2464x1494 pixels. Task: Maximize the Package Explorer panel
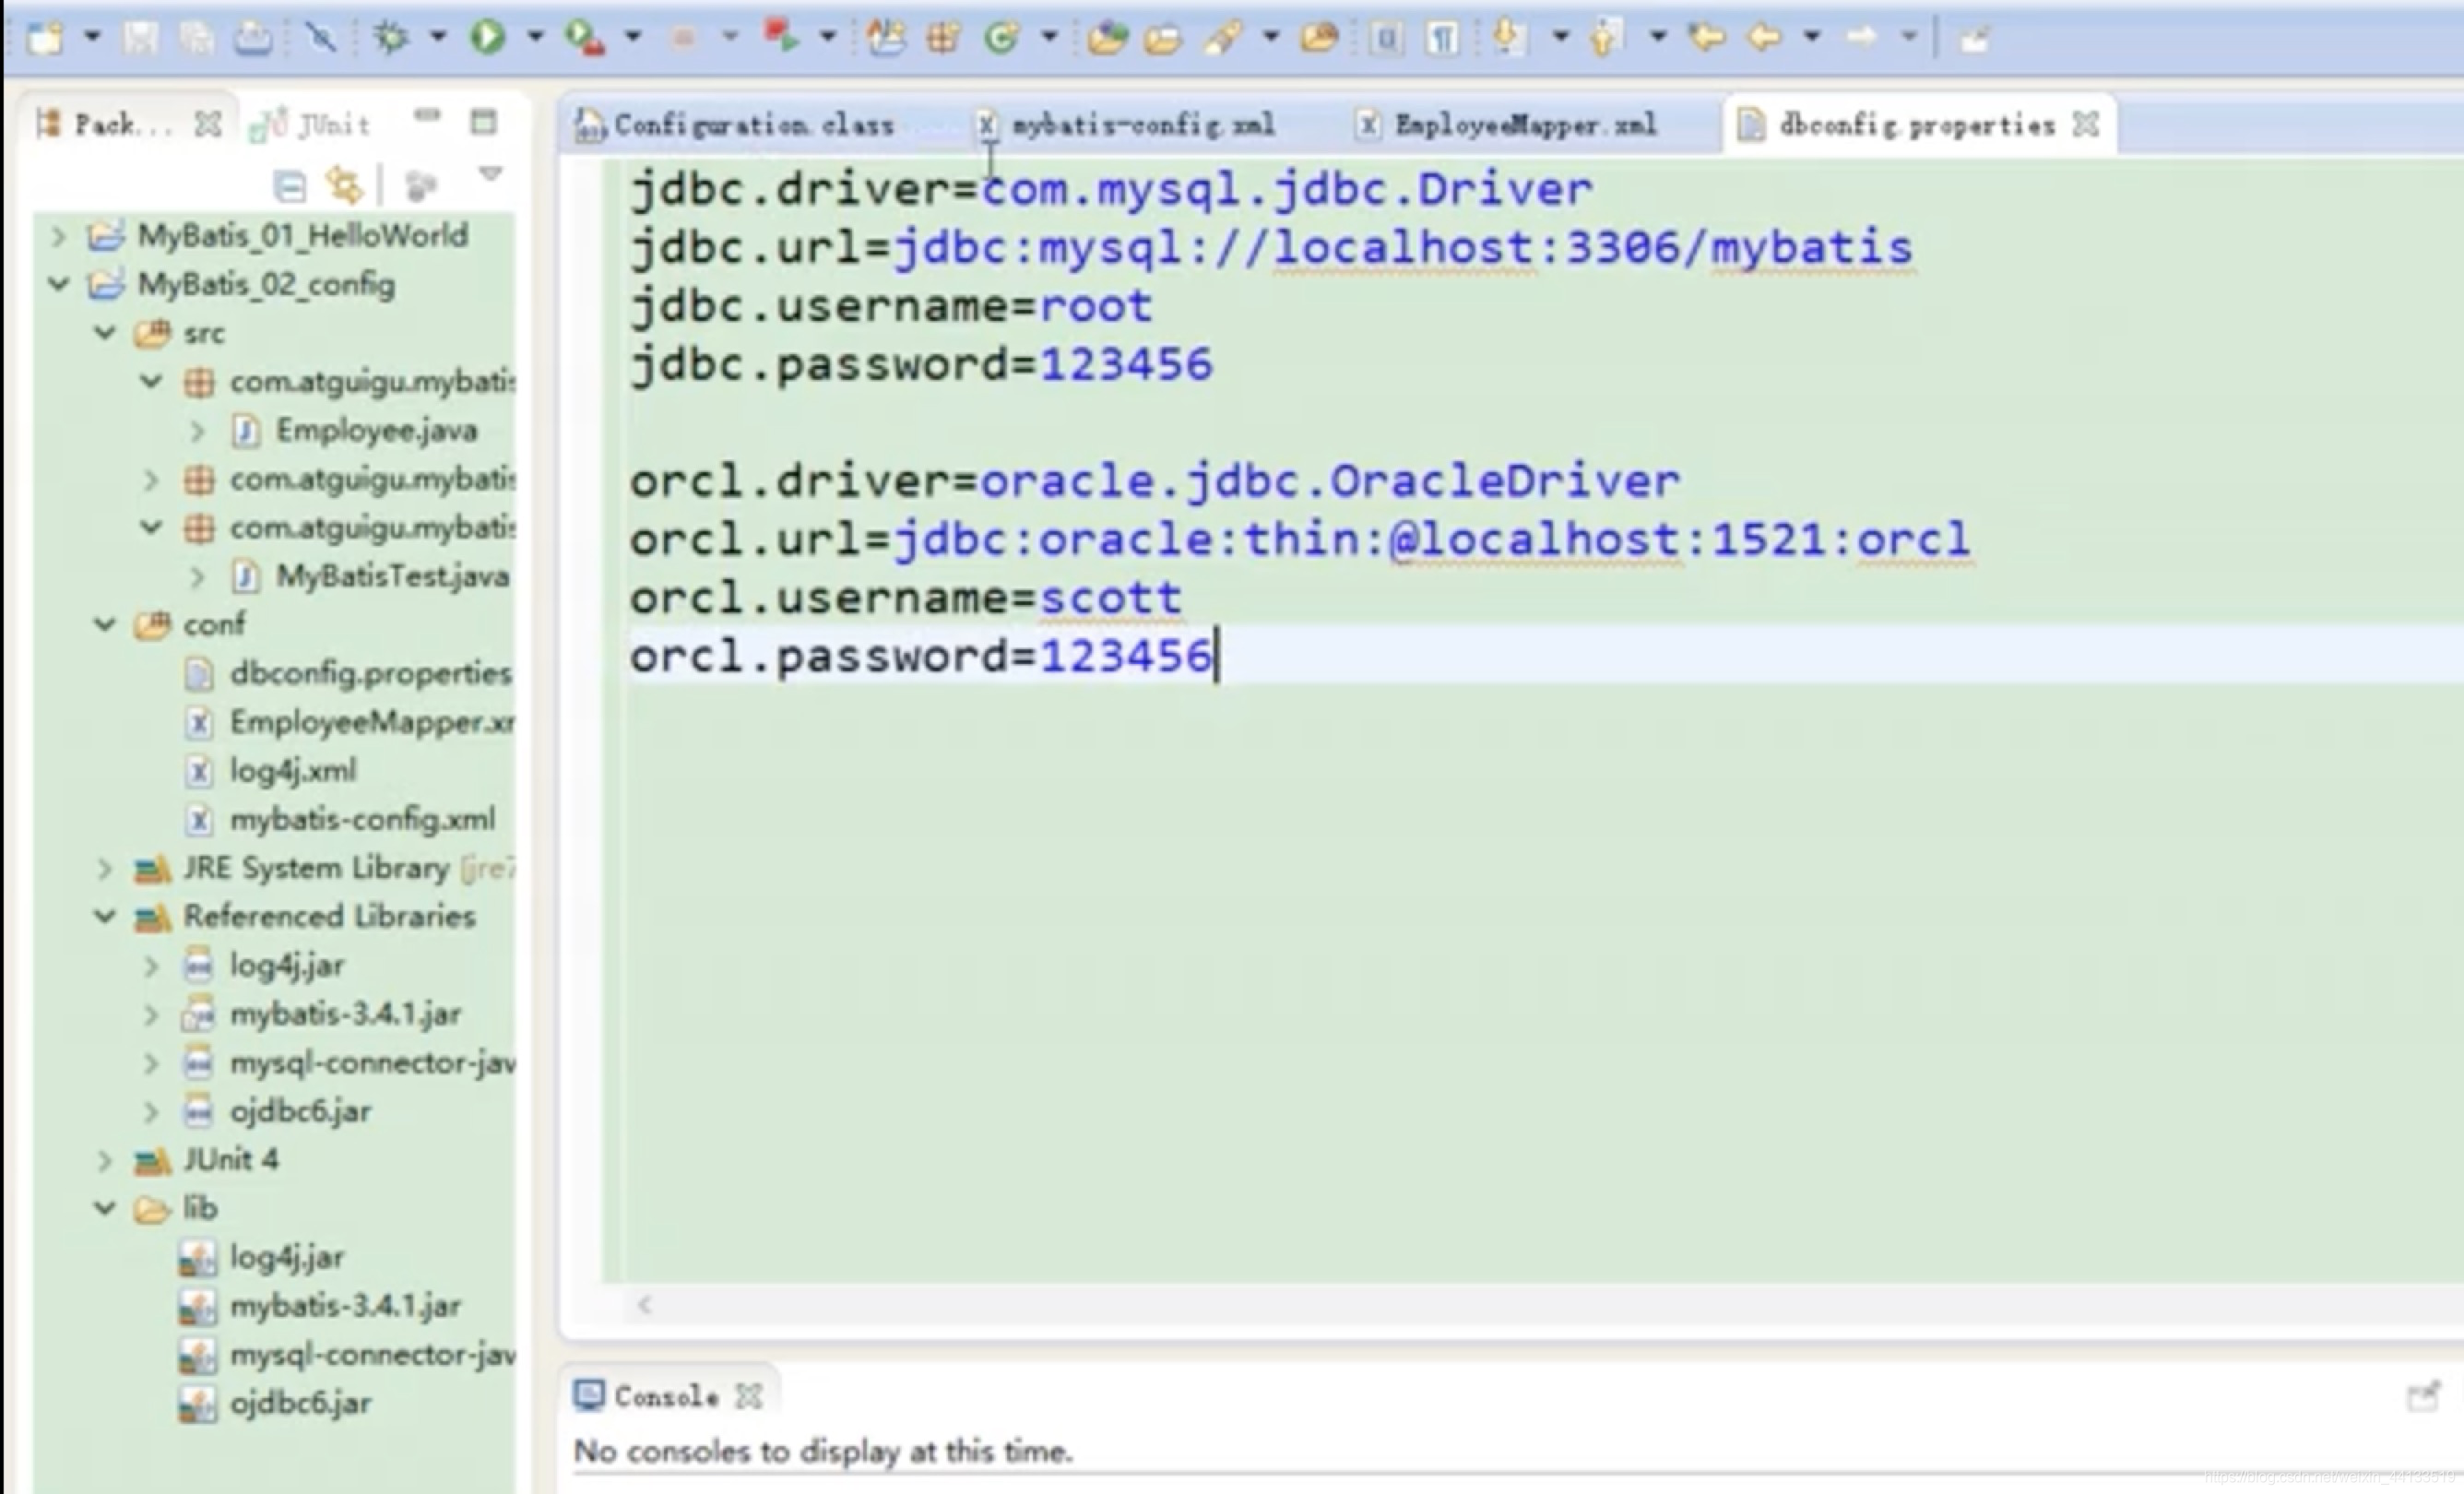[484, 122]
